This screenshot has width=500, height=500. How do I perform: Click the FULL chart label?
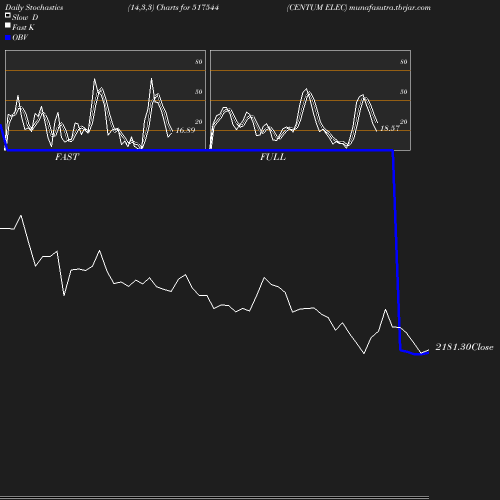click(273, 157)
